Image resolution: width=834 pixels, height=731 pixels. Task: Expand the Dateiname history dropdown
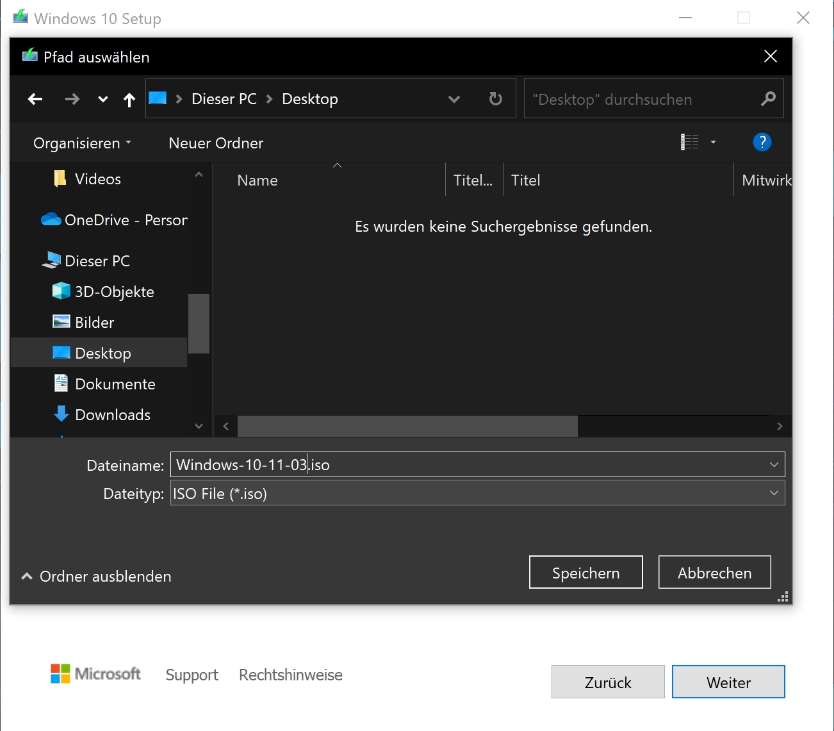click(774, 464)
